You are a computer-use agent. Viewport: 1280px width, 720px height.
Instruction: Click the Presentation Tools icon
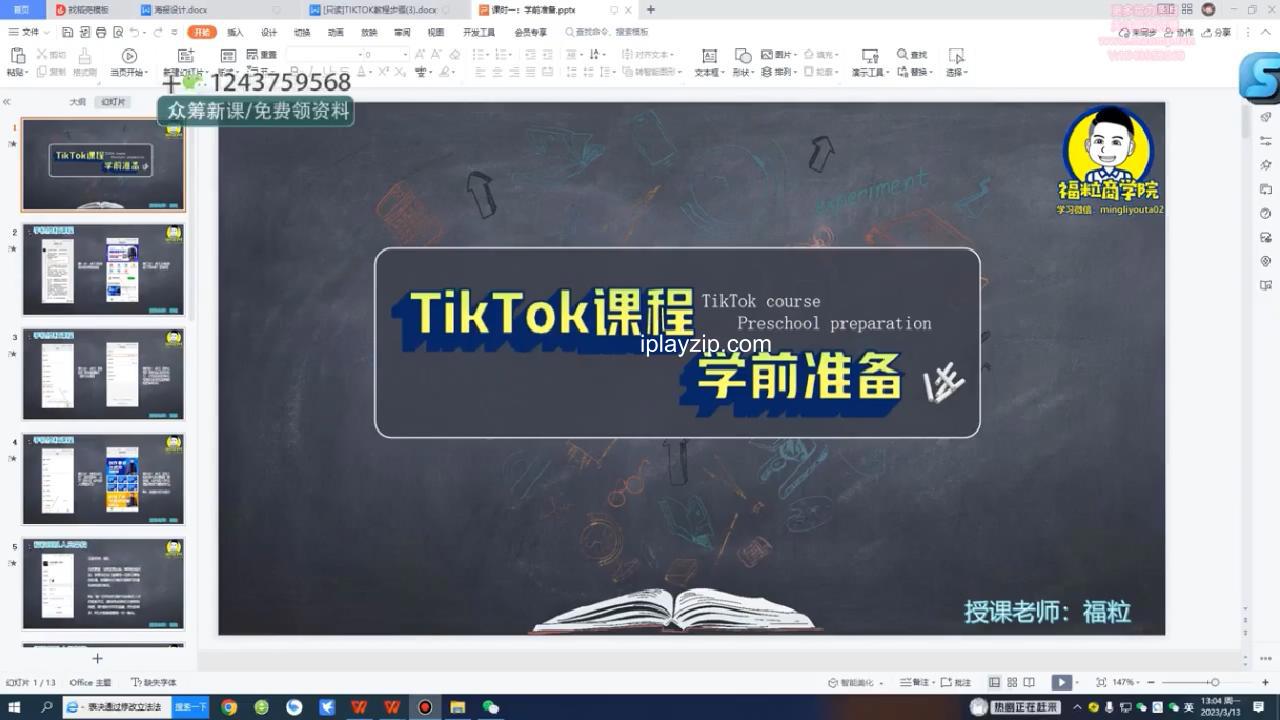tap(870, 56)
